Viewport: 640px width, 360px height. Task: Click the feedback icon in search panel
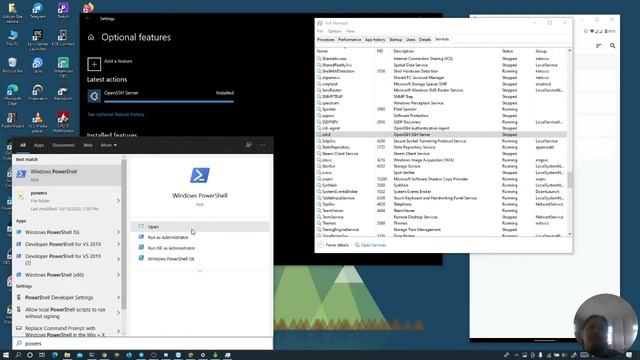click(x=249, y=145)
